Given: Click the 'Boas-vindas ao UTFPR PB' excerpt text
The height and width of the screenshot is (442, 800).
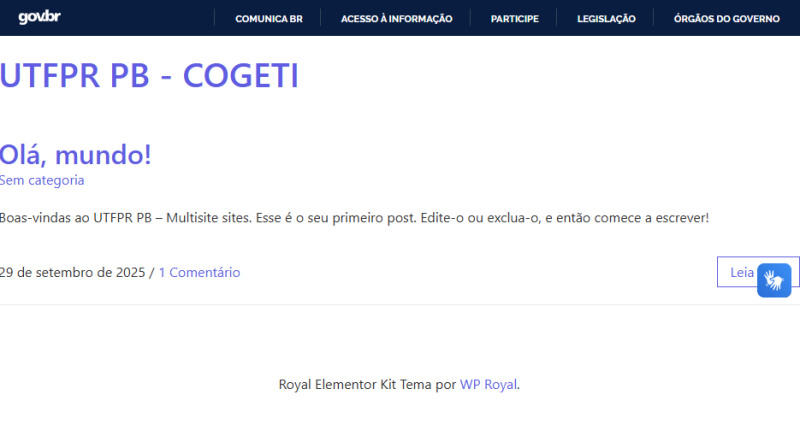Looking at the screenshot, I should (x=75, y=217).
